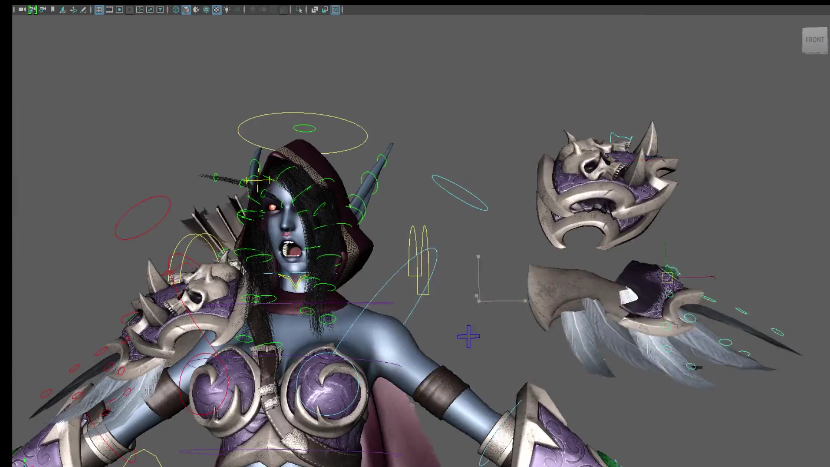Image resolution: width=830 pixels, height=467 pixels.
Task: Click the Use All Lights bulb icon
Action: coord(227,10)
